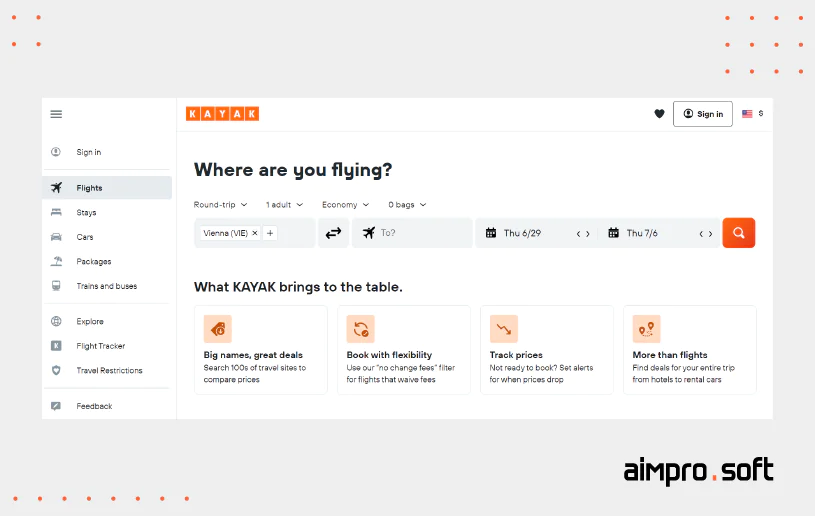Screen dimensions: 815x516
Task: Expand the Economy cabin class dropdown
Action: (345, 205)
